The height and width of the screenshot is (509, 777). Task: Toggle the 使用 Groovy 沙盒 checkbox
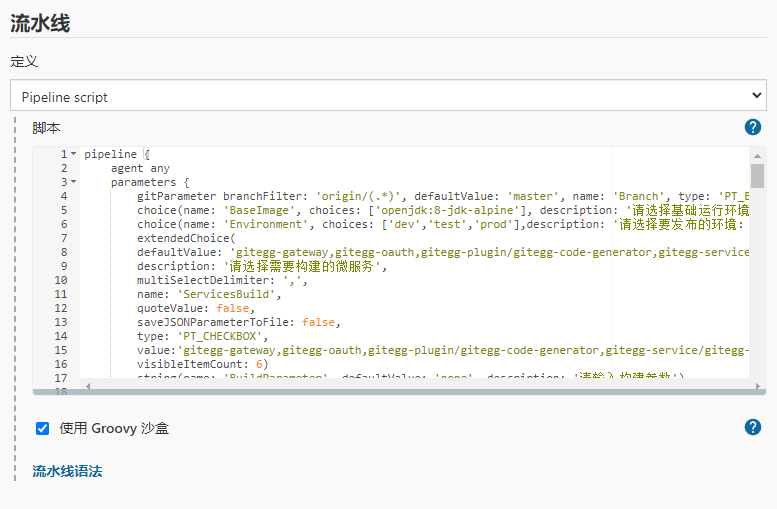(43, 428)
